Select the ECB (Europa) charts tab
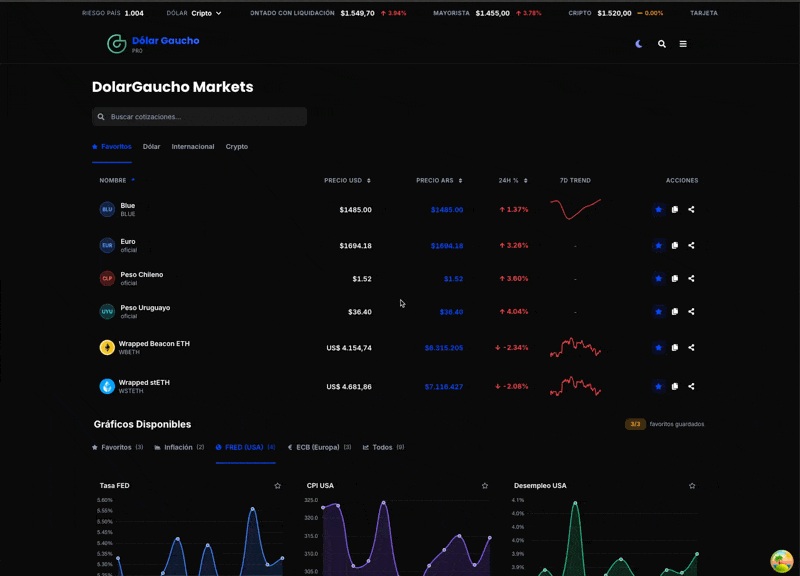800x576 pixels. 318,447
